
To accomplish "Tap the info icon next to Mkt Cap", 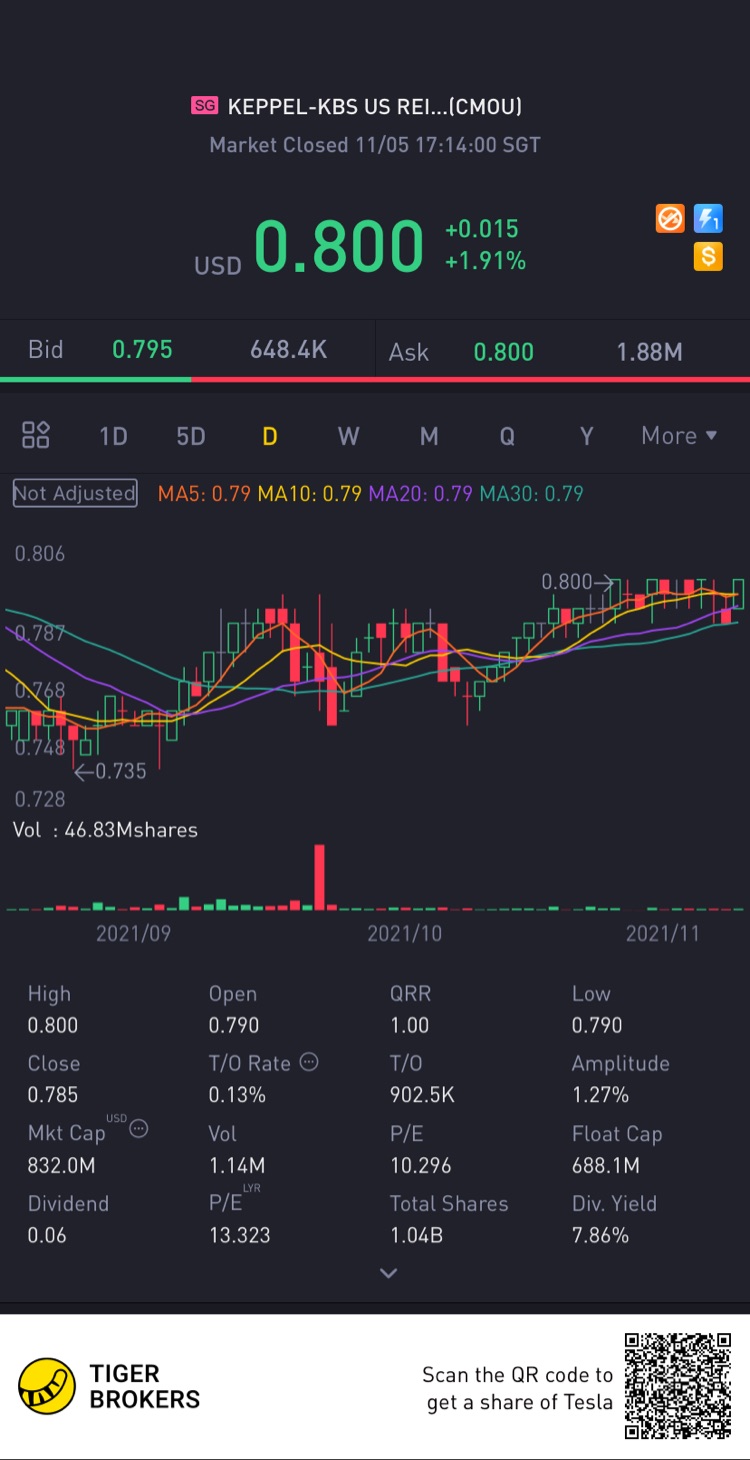I will click(139, 1129).
